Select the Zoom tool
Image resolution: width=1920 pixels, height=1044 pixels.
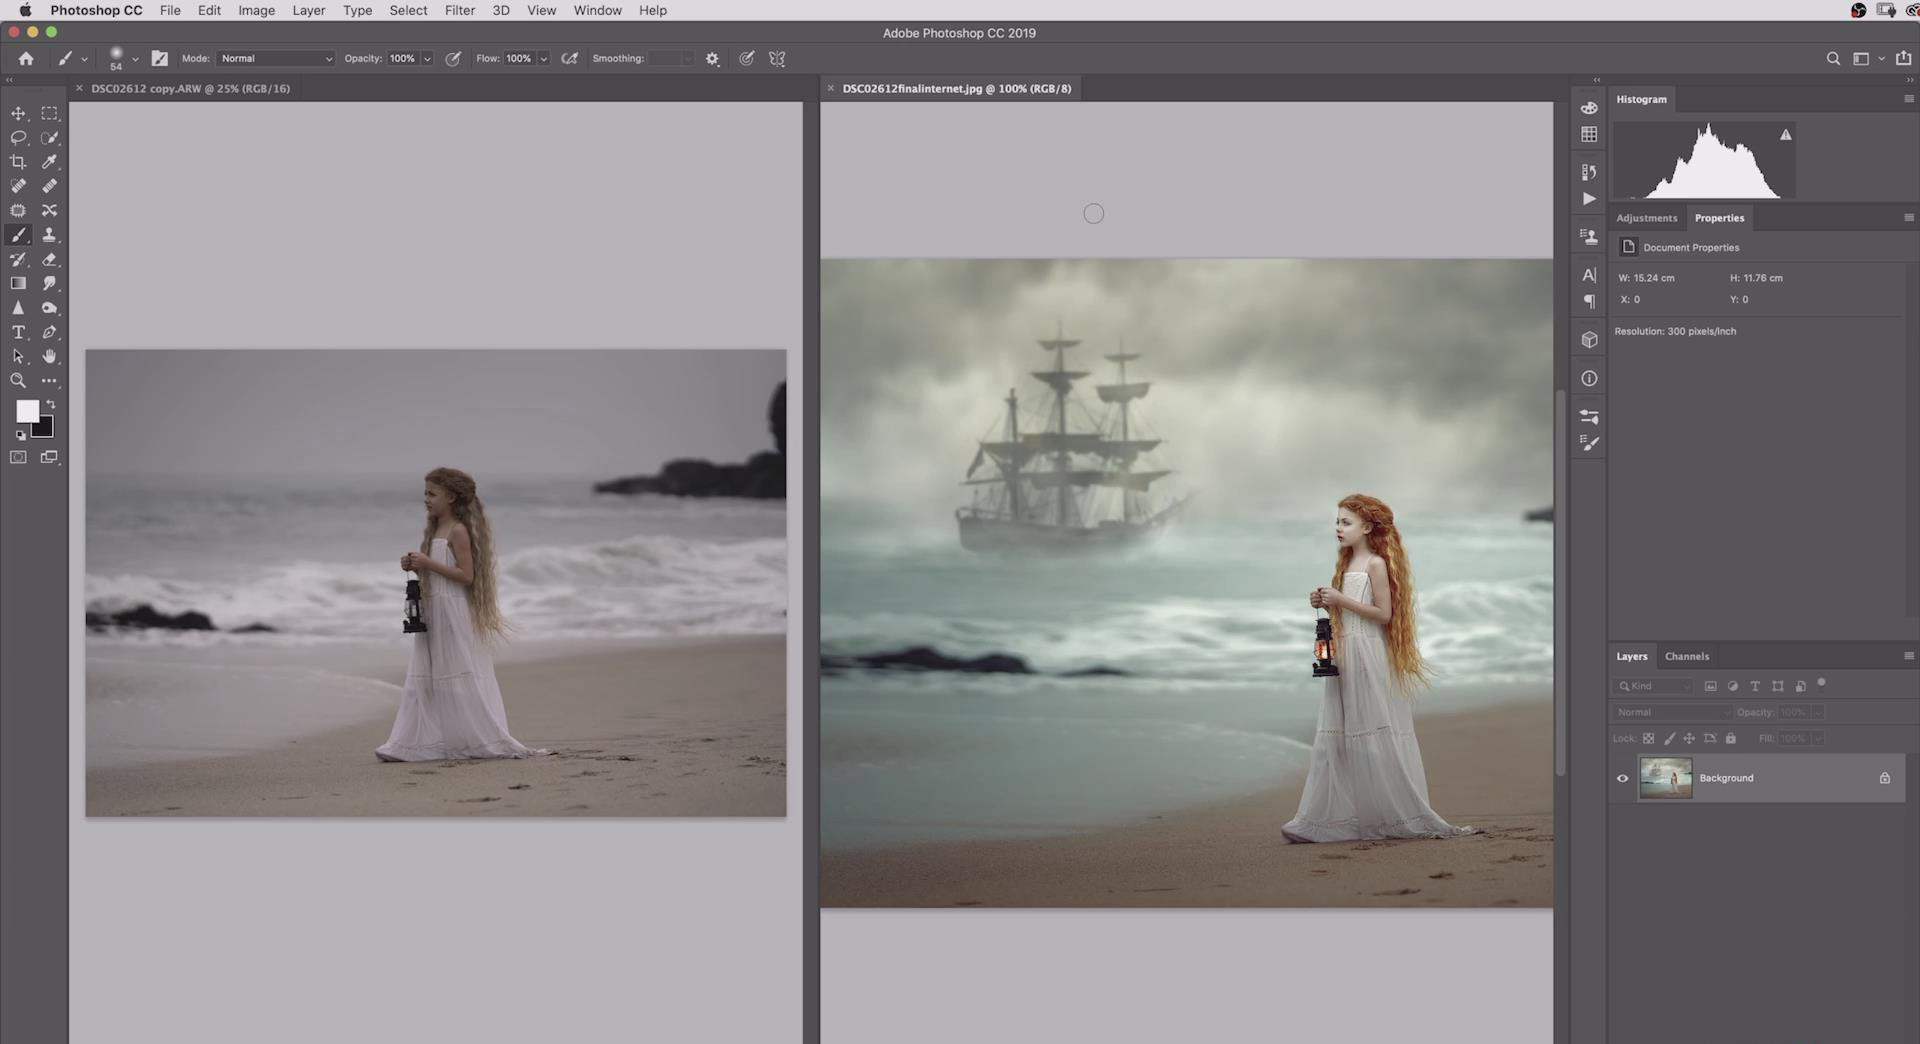[18, 381]
